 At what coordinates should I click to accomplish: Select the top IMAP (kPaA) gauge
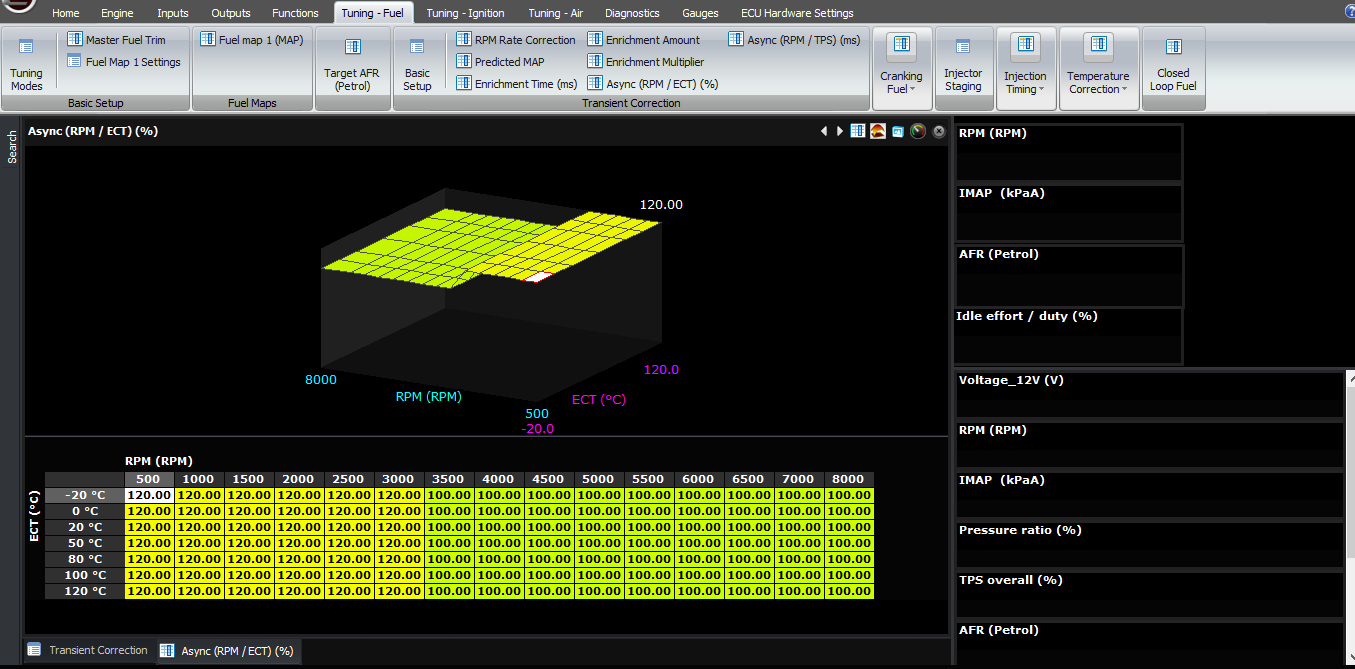pyautogui.click(x=1068, y=213)
